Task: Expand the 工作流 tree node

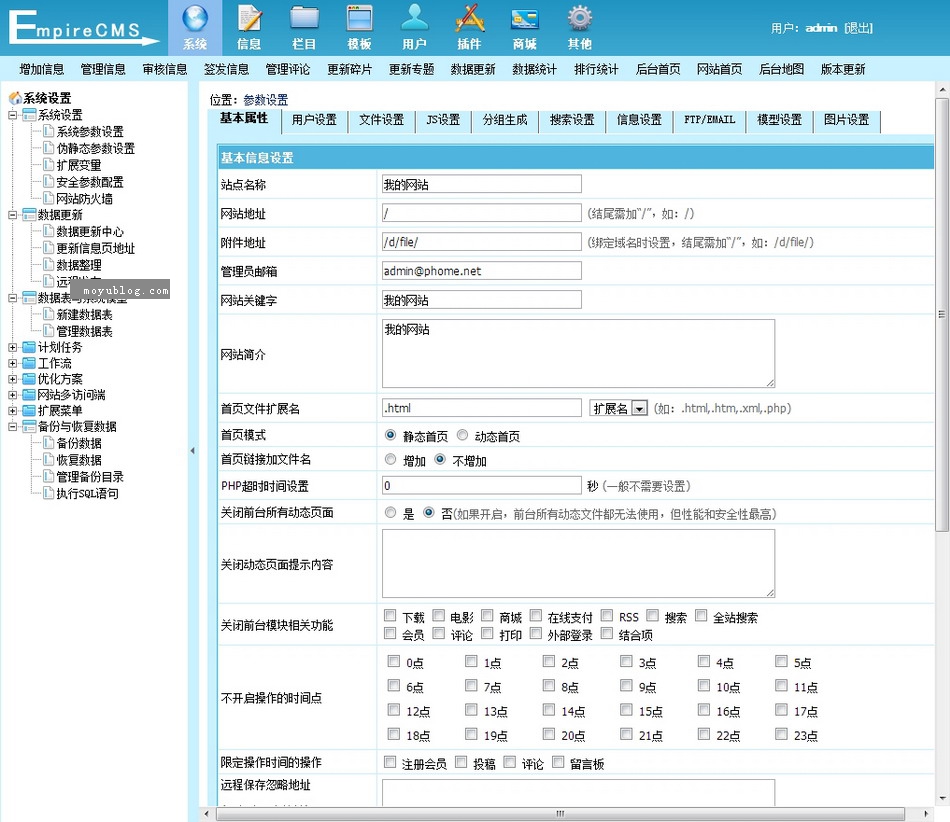Action: pyautogui.click(x=12, y=363)
